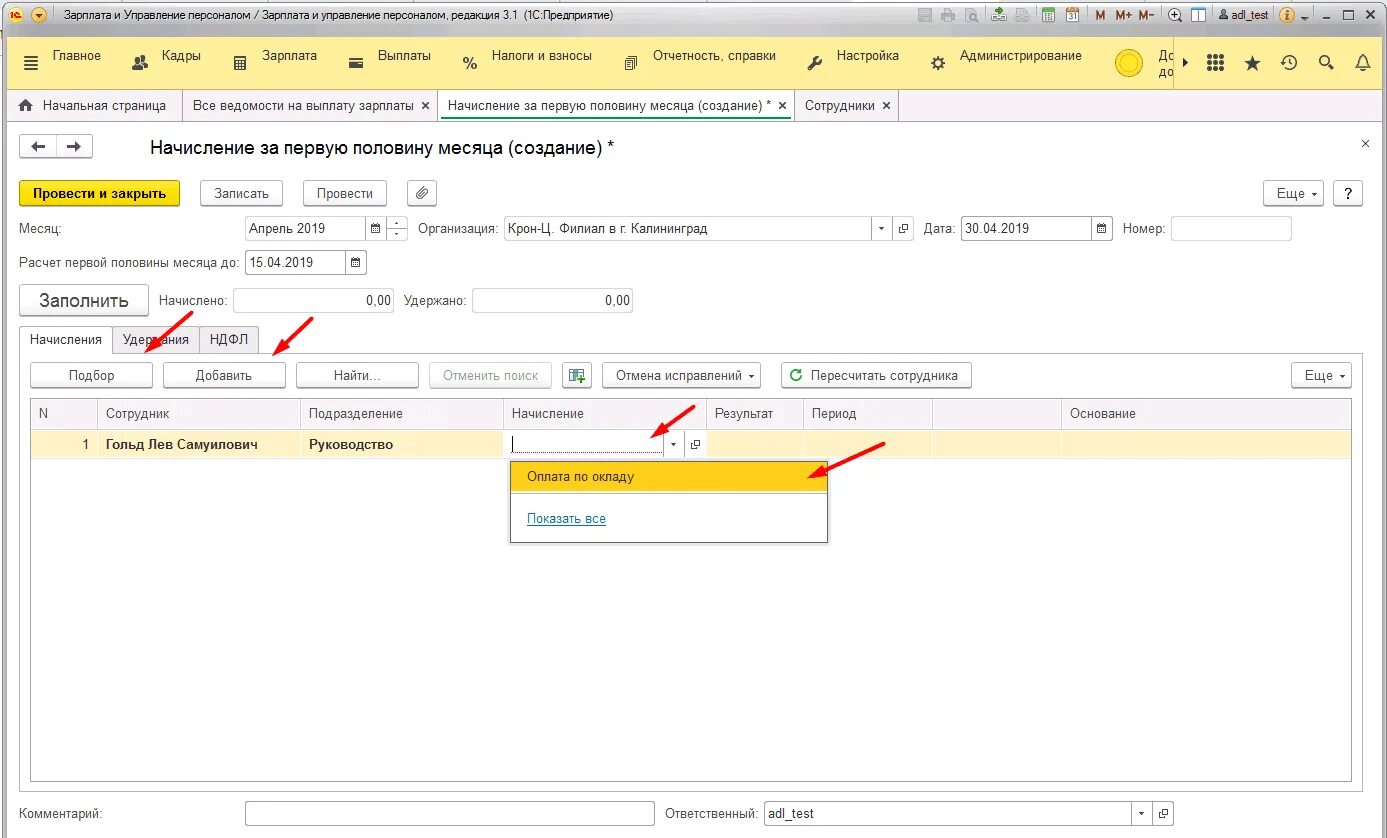1387x838 pixels.
Task: Open History clock icon
Action: click(x=1289, y=63)
